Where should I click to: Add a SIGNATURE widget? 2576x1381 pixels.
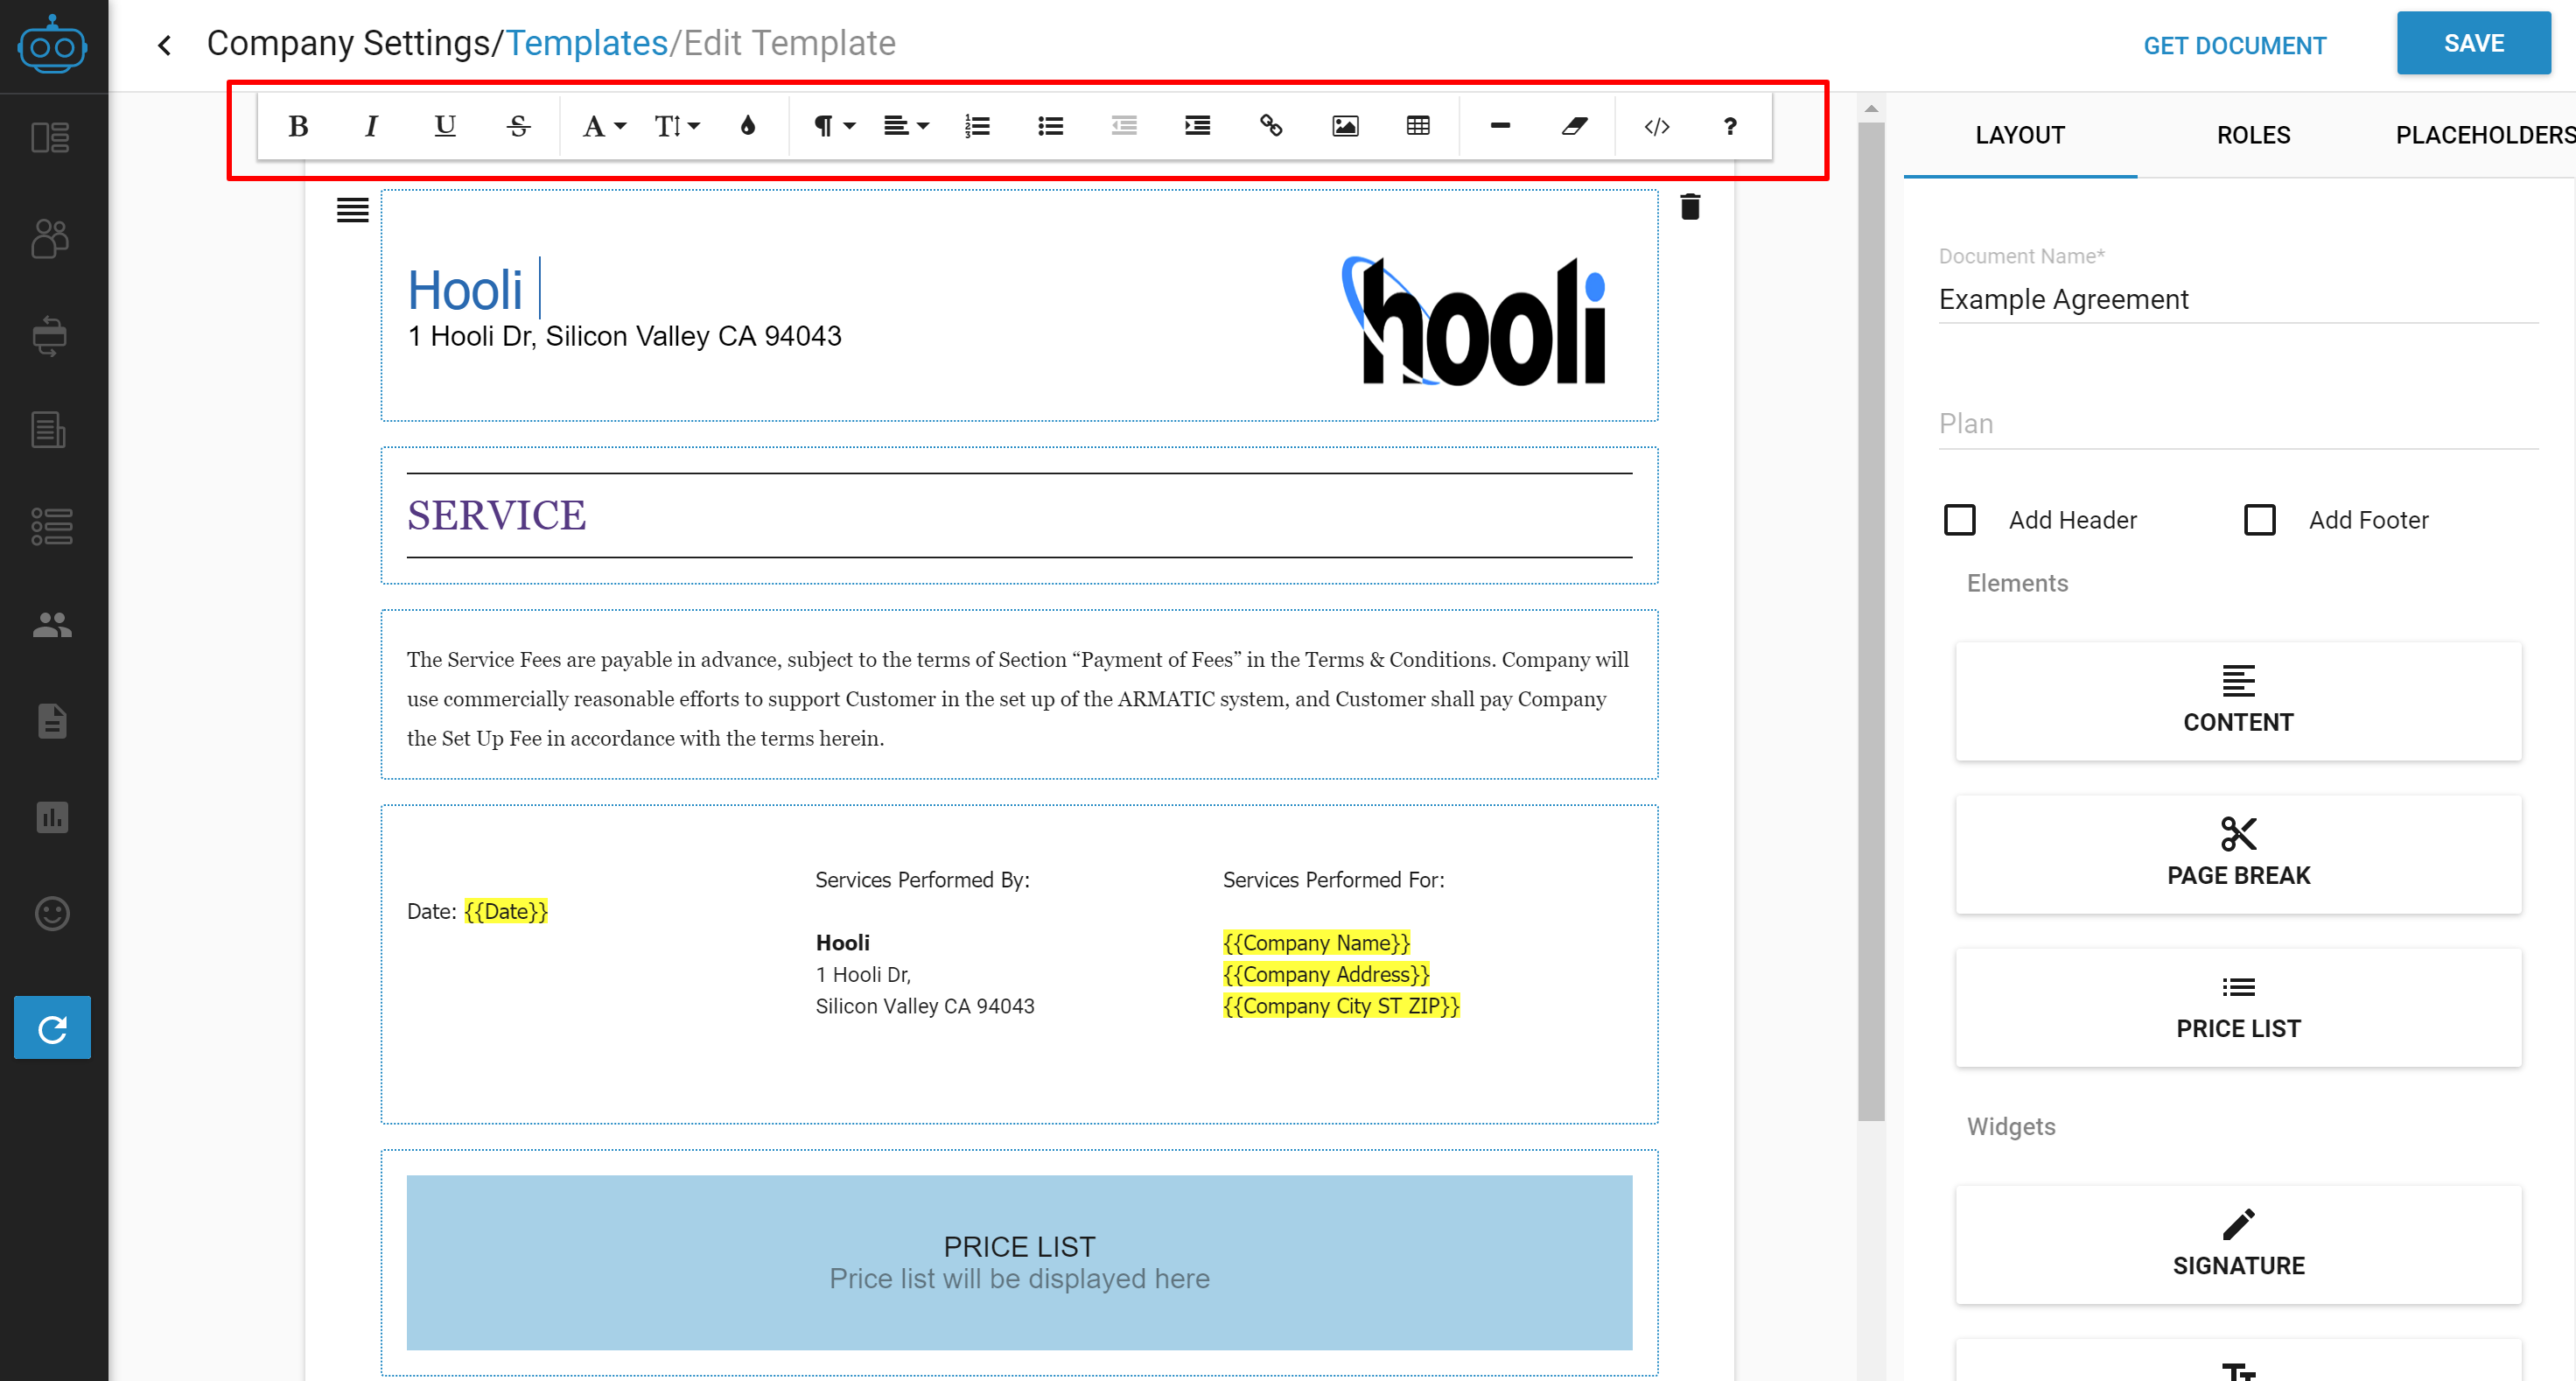pos(2238,1244)
